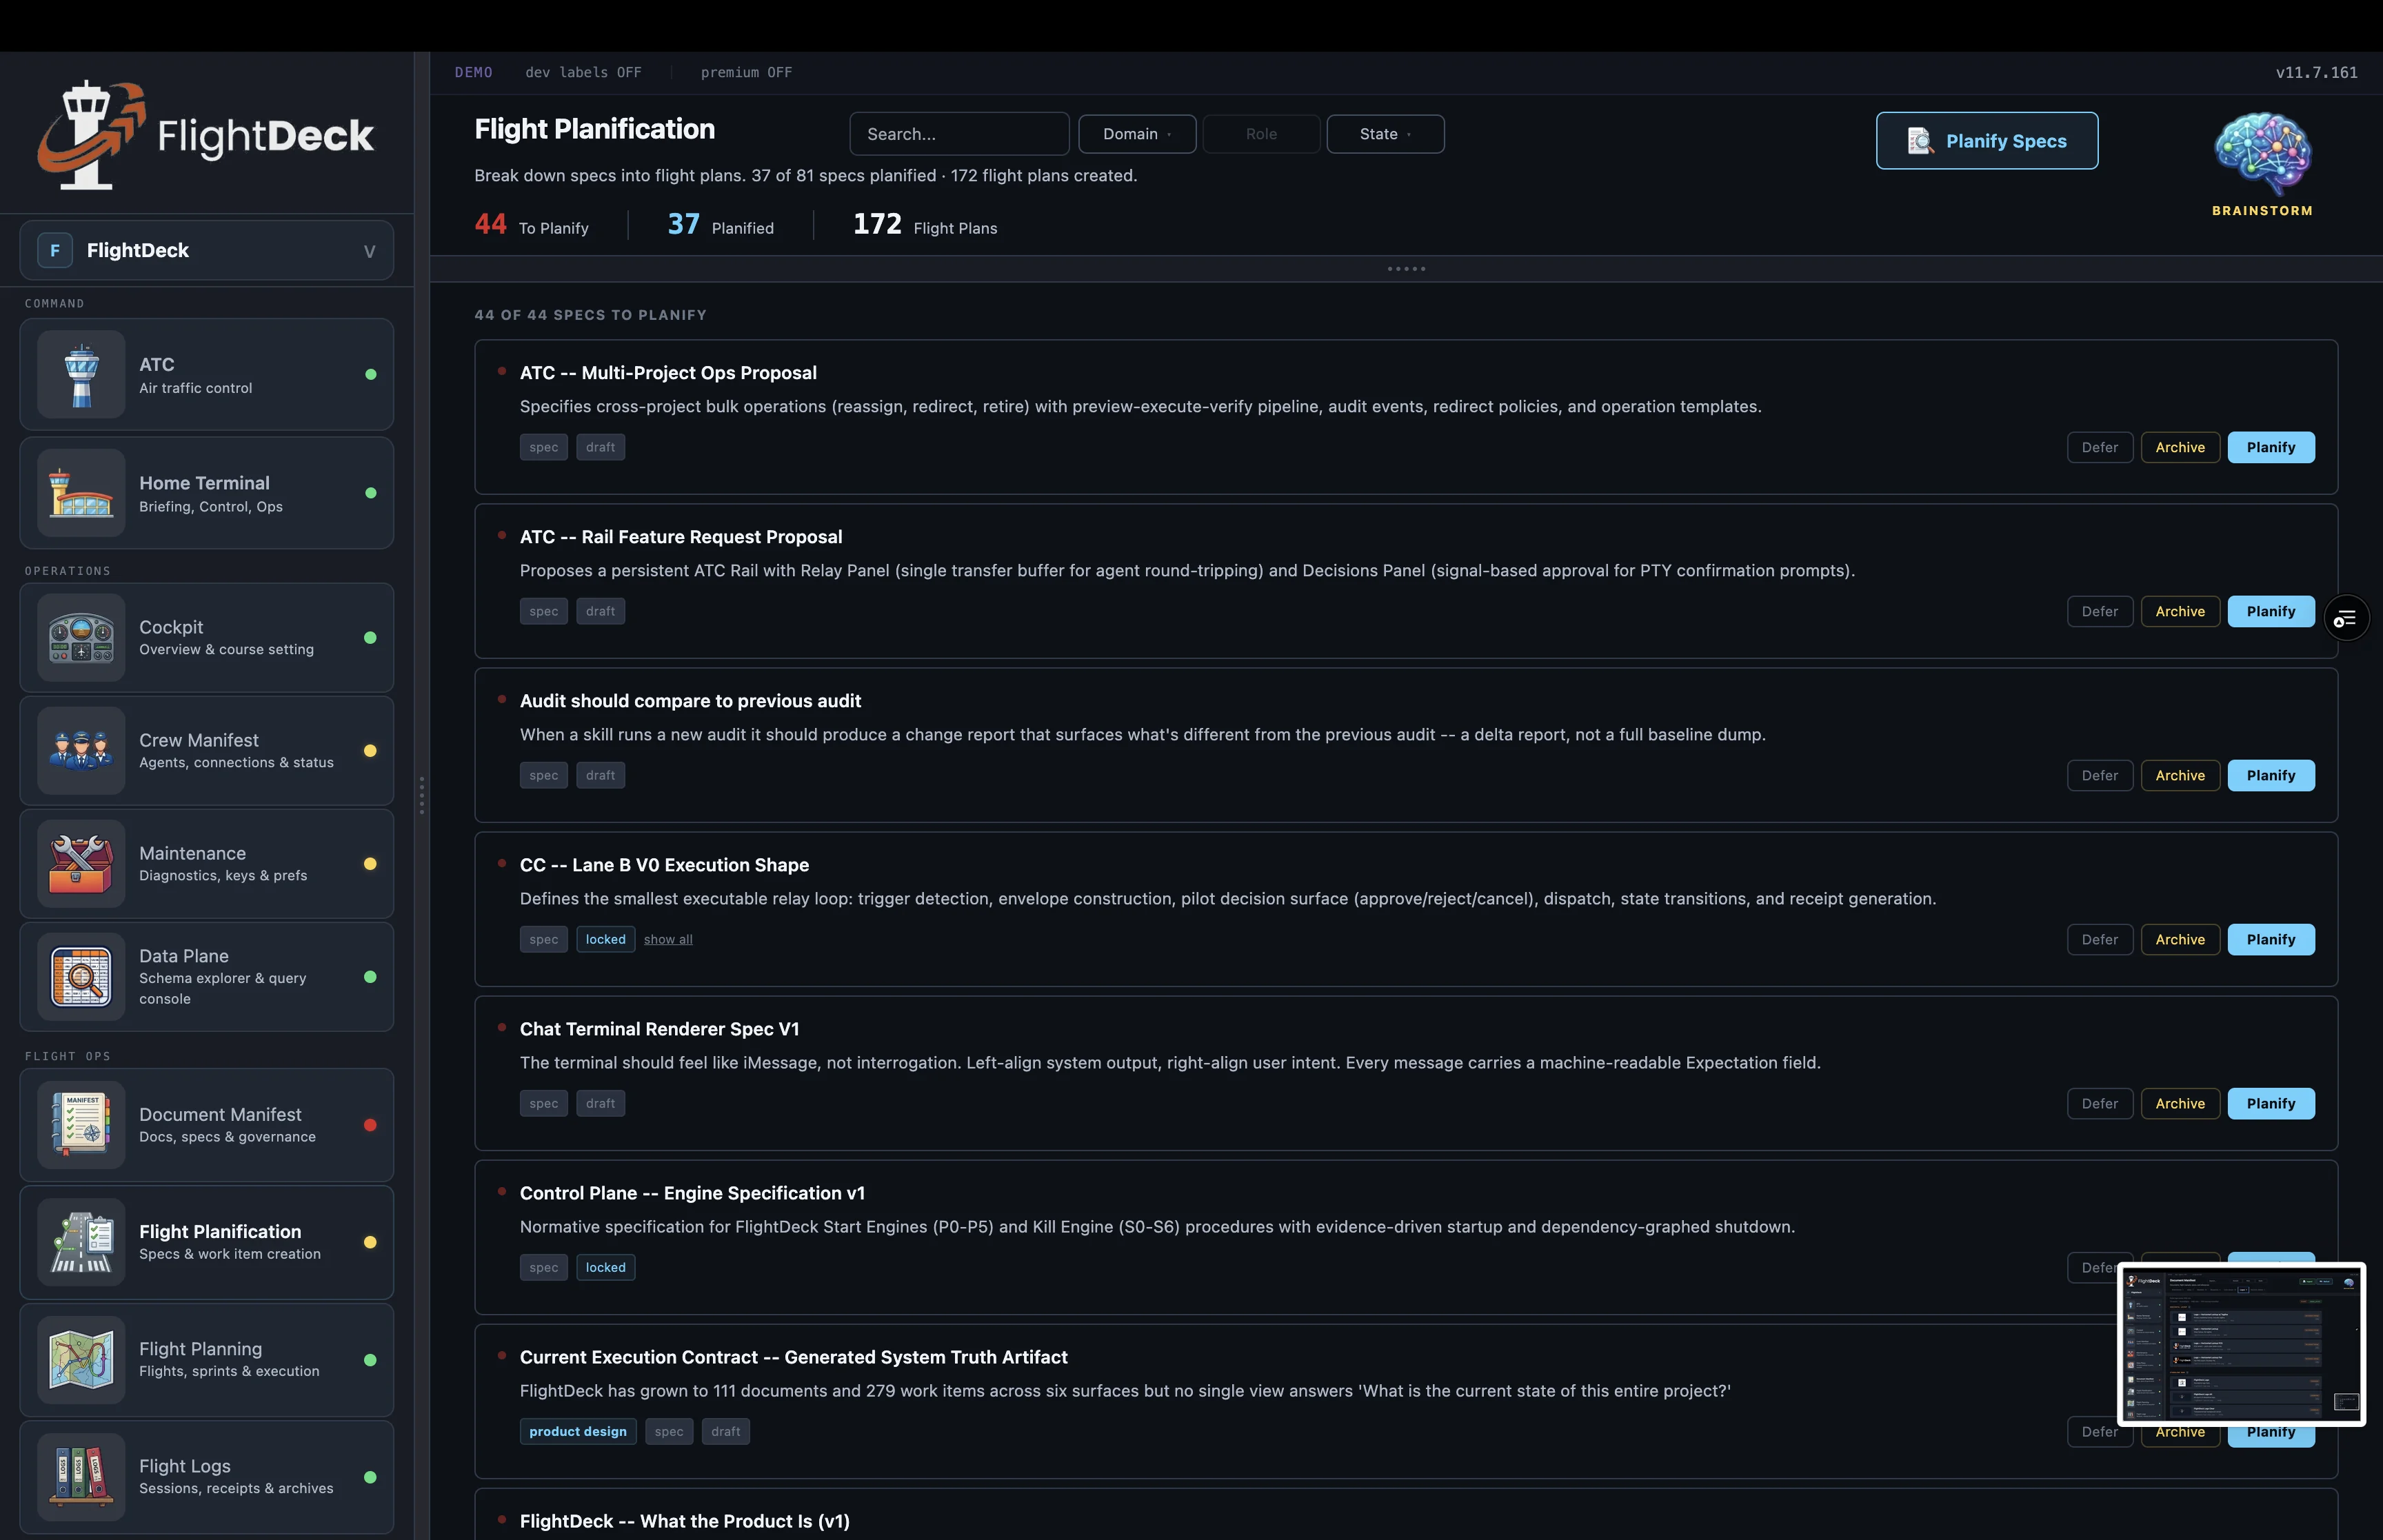Expand the FlightDeck project selector
This screenshot has height=1540, width=2383.
(x=206, y=251)
